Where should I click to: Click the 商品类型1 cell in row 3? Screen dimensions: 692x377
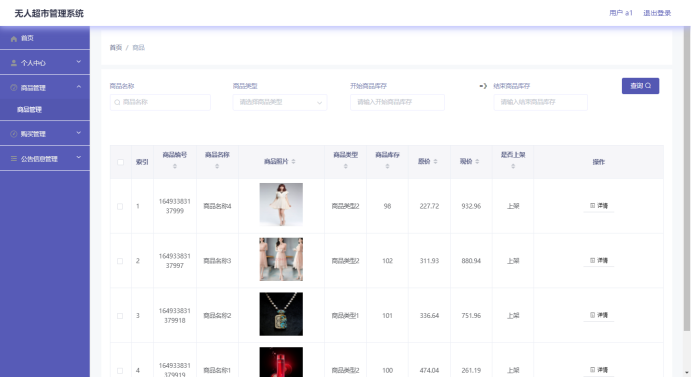click(346, 316)
